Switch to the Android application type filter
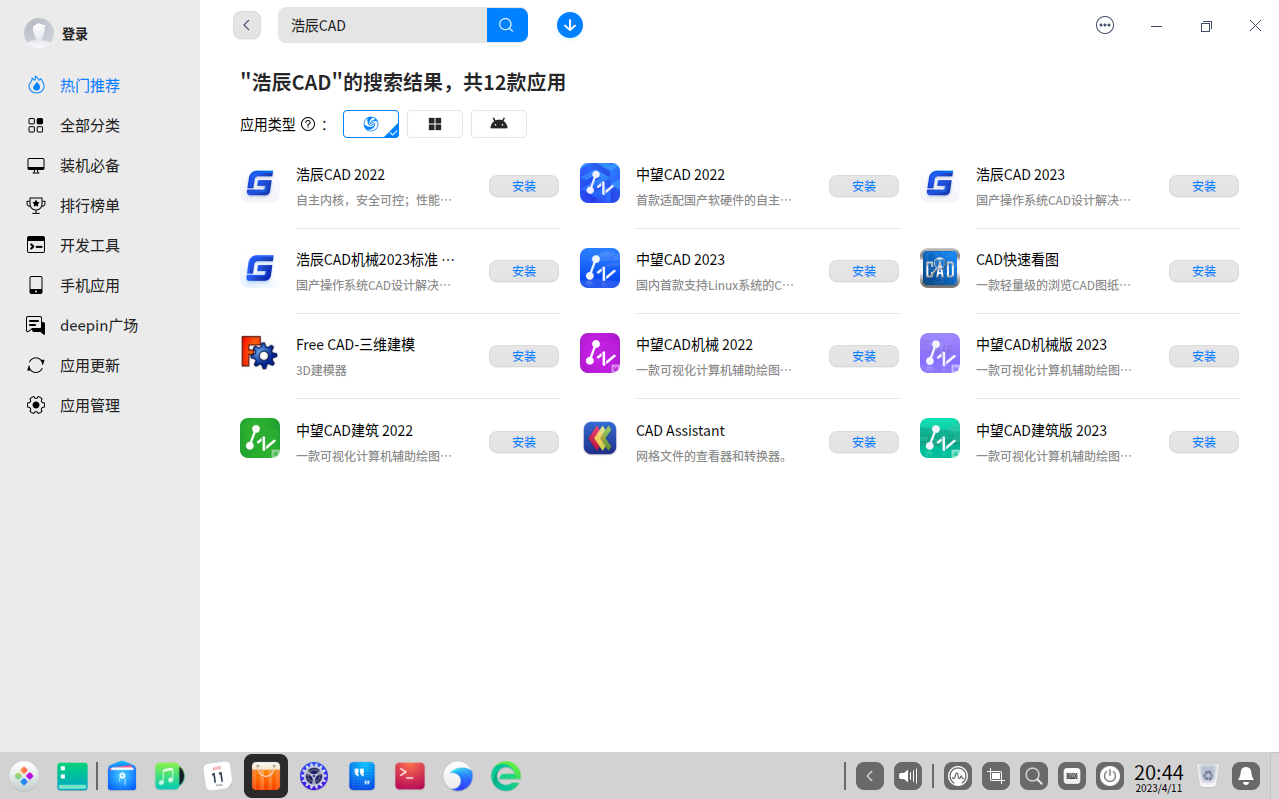 (498, 123)
